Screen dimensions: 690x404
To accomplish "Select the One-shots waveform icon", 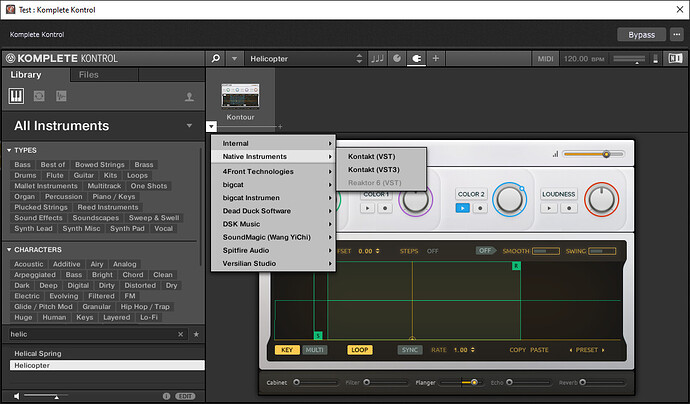I will point(61,96).
